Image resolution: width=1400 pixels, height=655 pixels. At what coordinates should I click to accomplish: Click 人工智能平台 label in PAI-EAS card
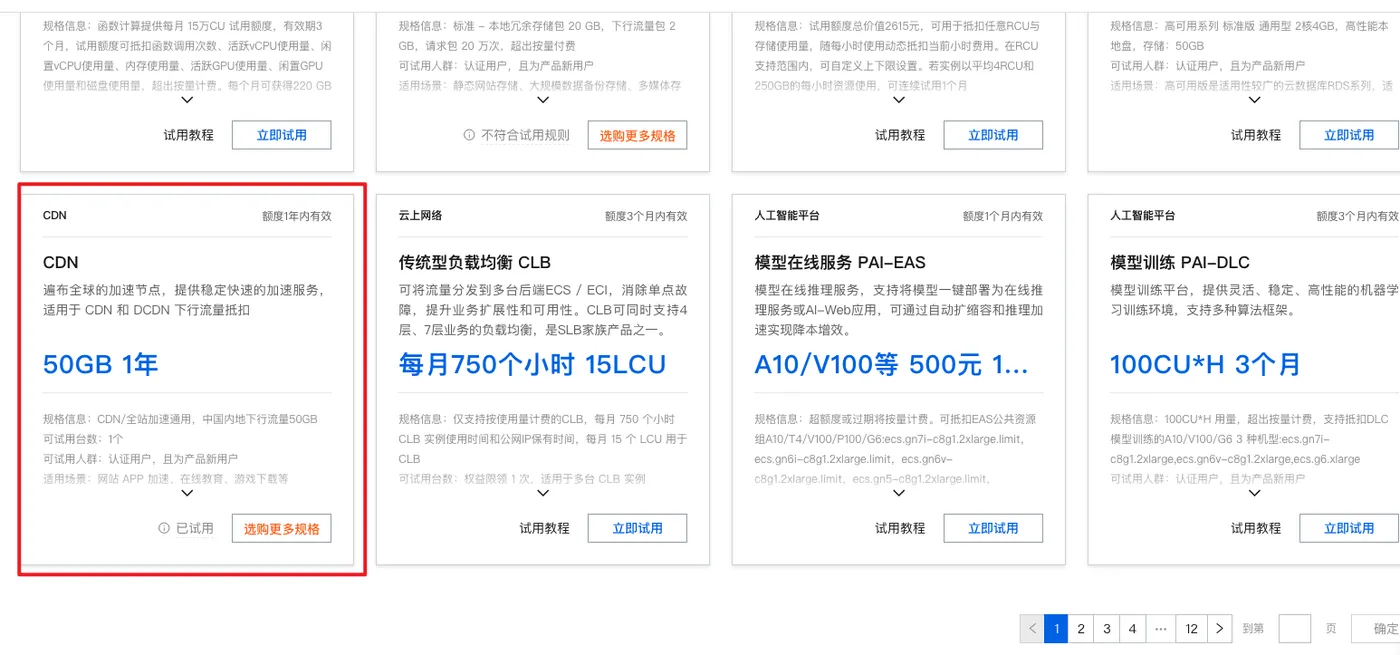coord(787,215)
